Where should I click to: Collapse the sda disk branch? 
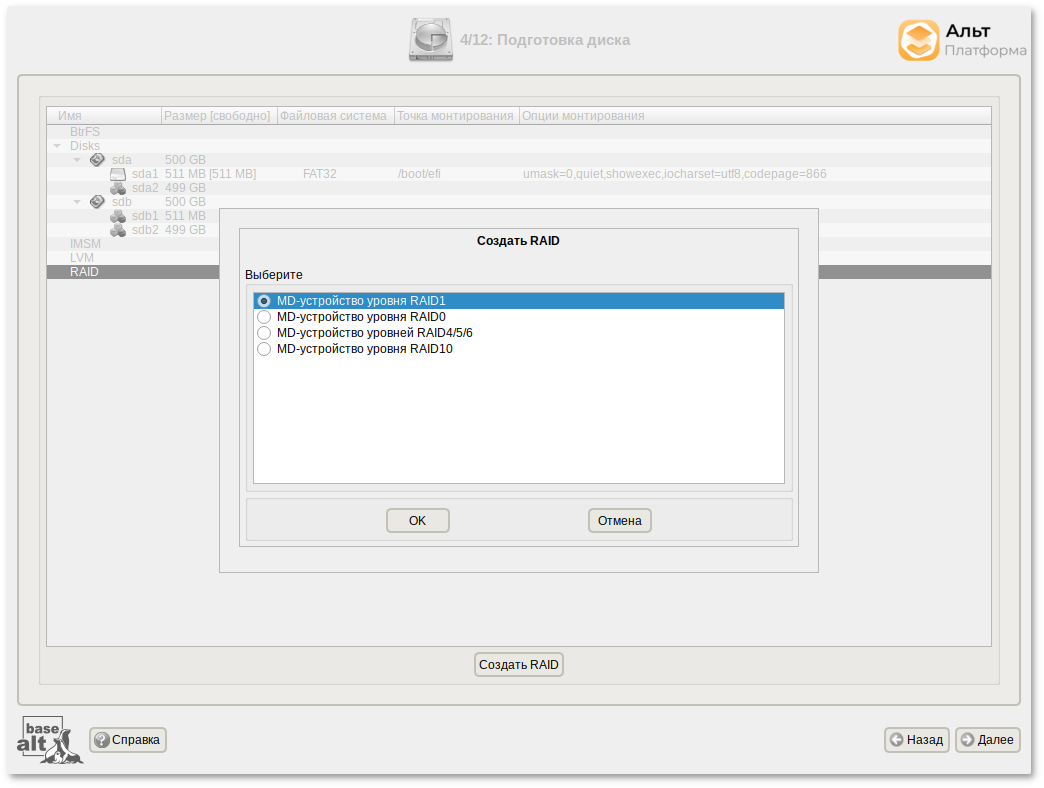(x=77, y=160)
